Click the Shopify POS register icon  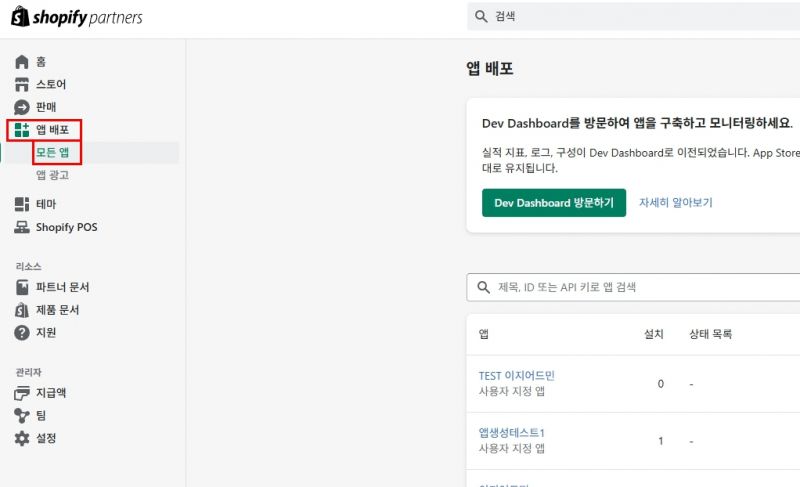point(22,227)
